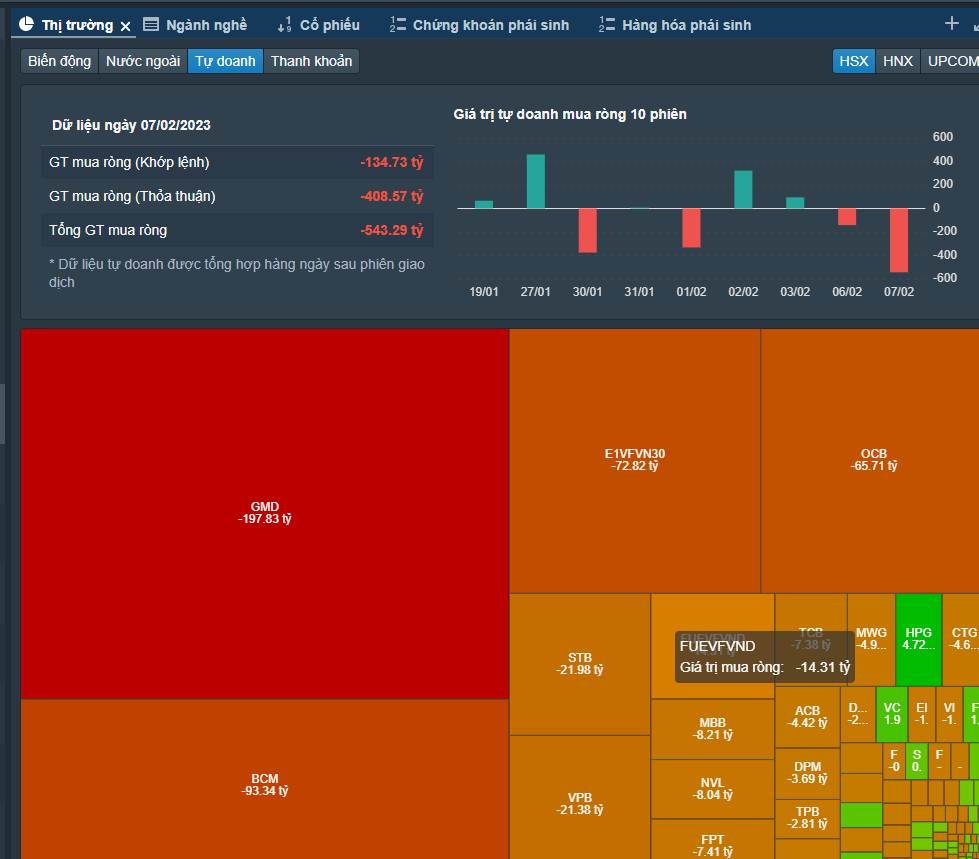
Task: Click the pie-chart icon on Thị trường tab
Action: pos(26,24)
